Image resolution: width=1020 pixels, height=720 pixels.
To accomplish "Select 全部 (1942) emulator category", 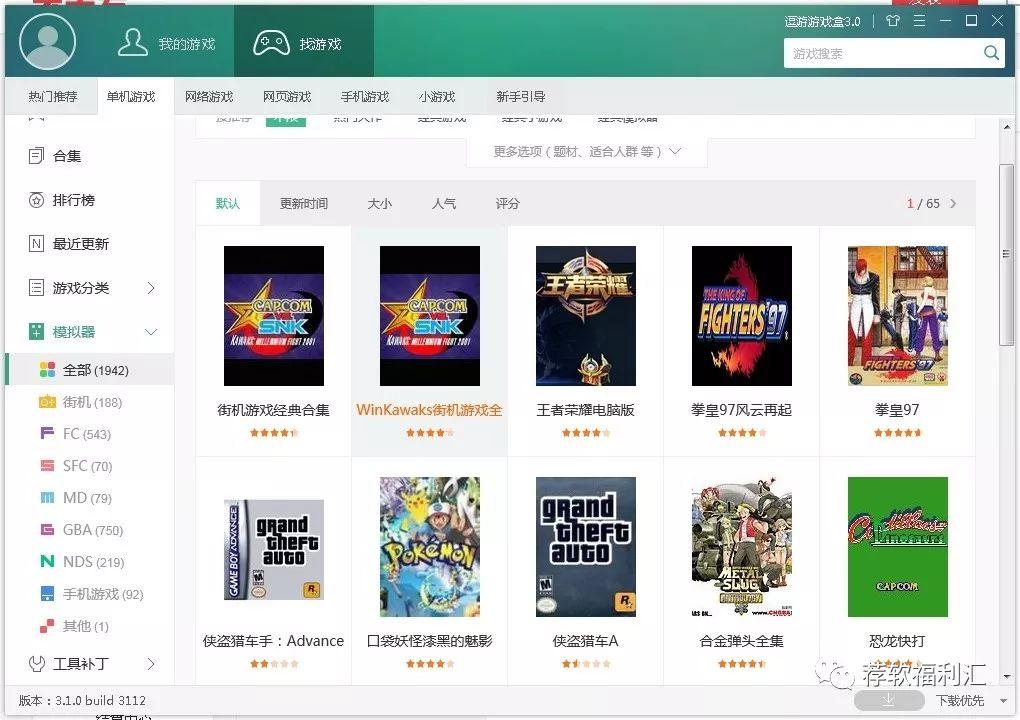I will tap(90, 369).
